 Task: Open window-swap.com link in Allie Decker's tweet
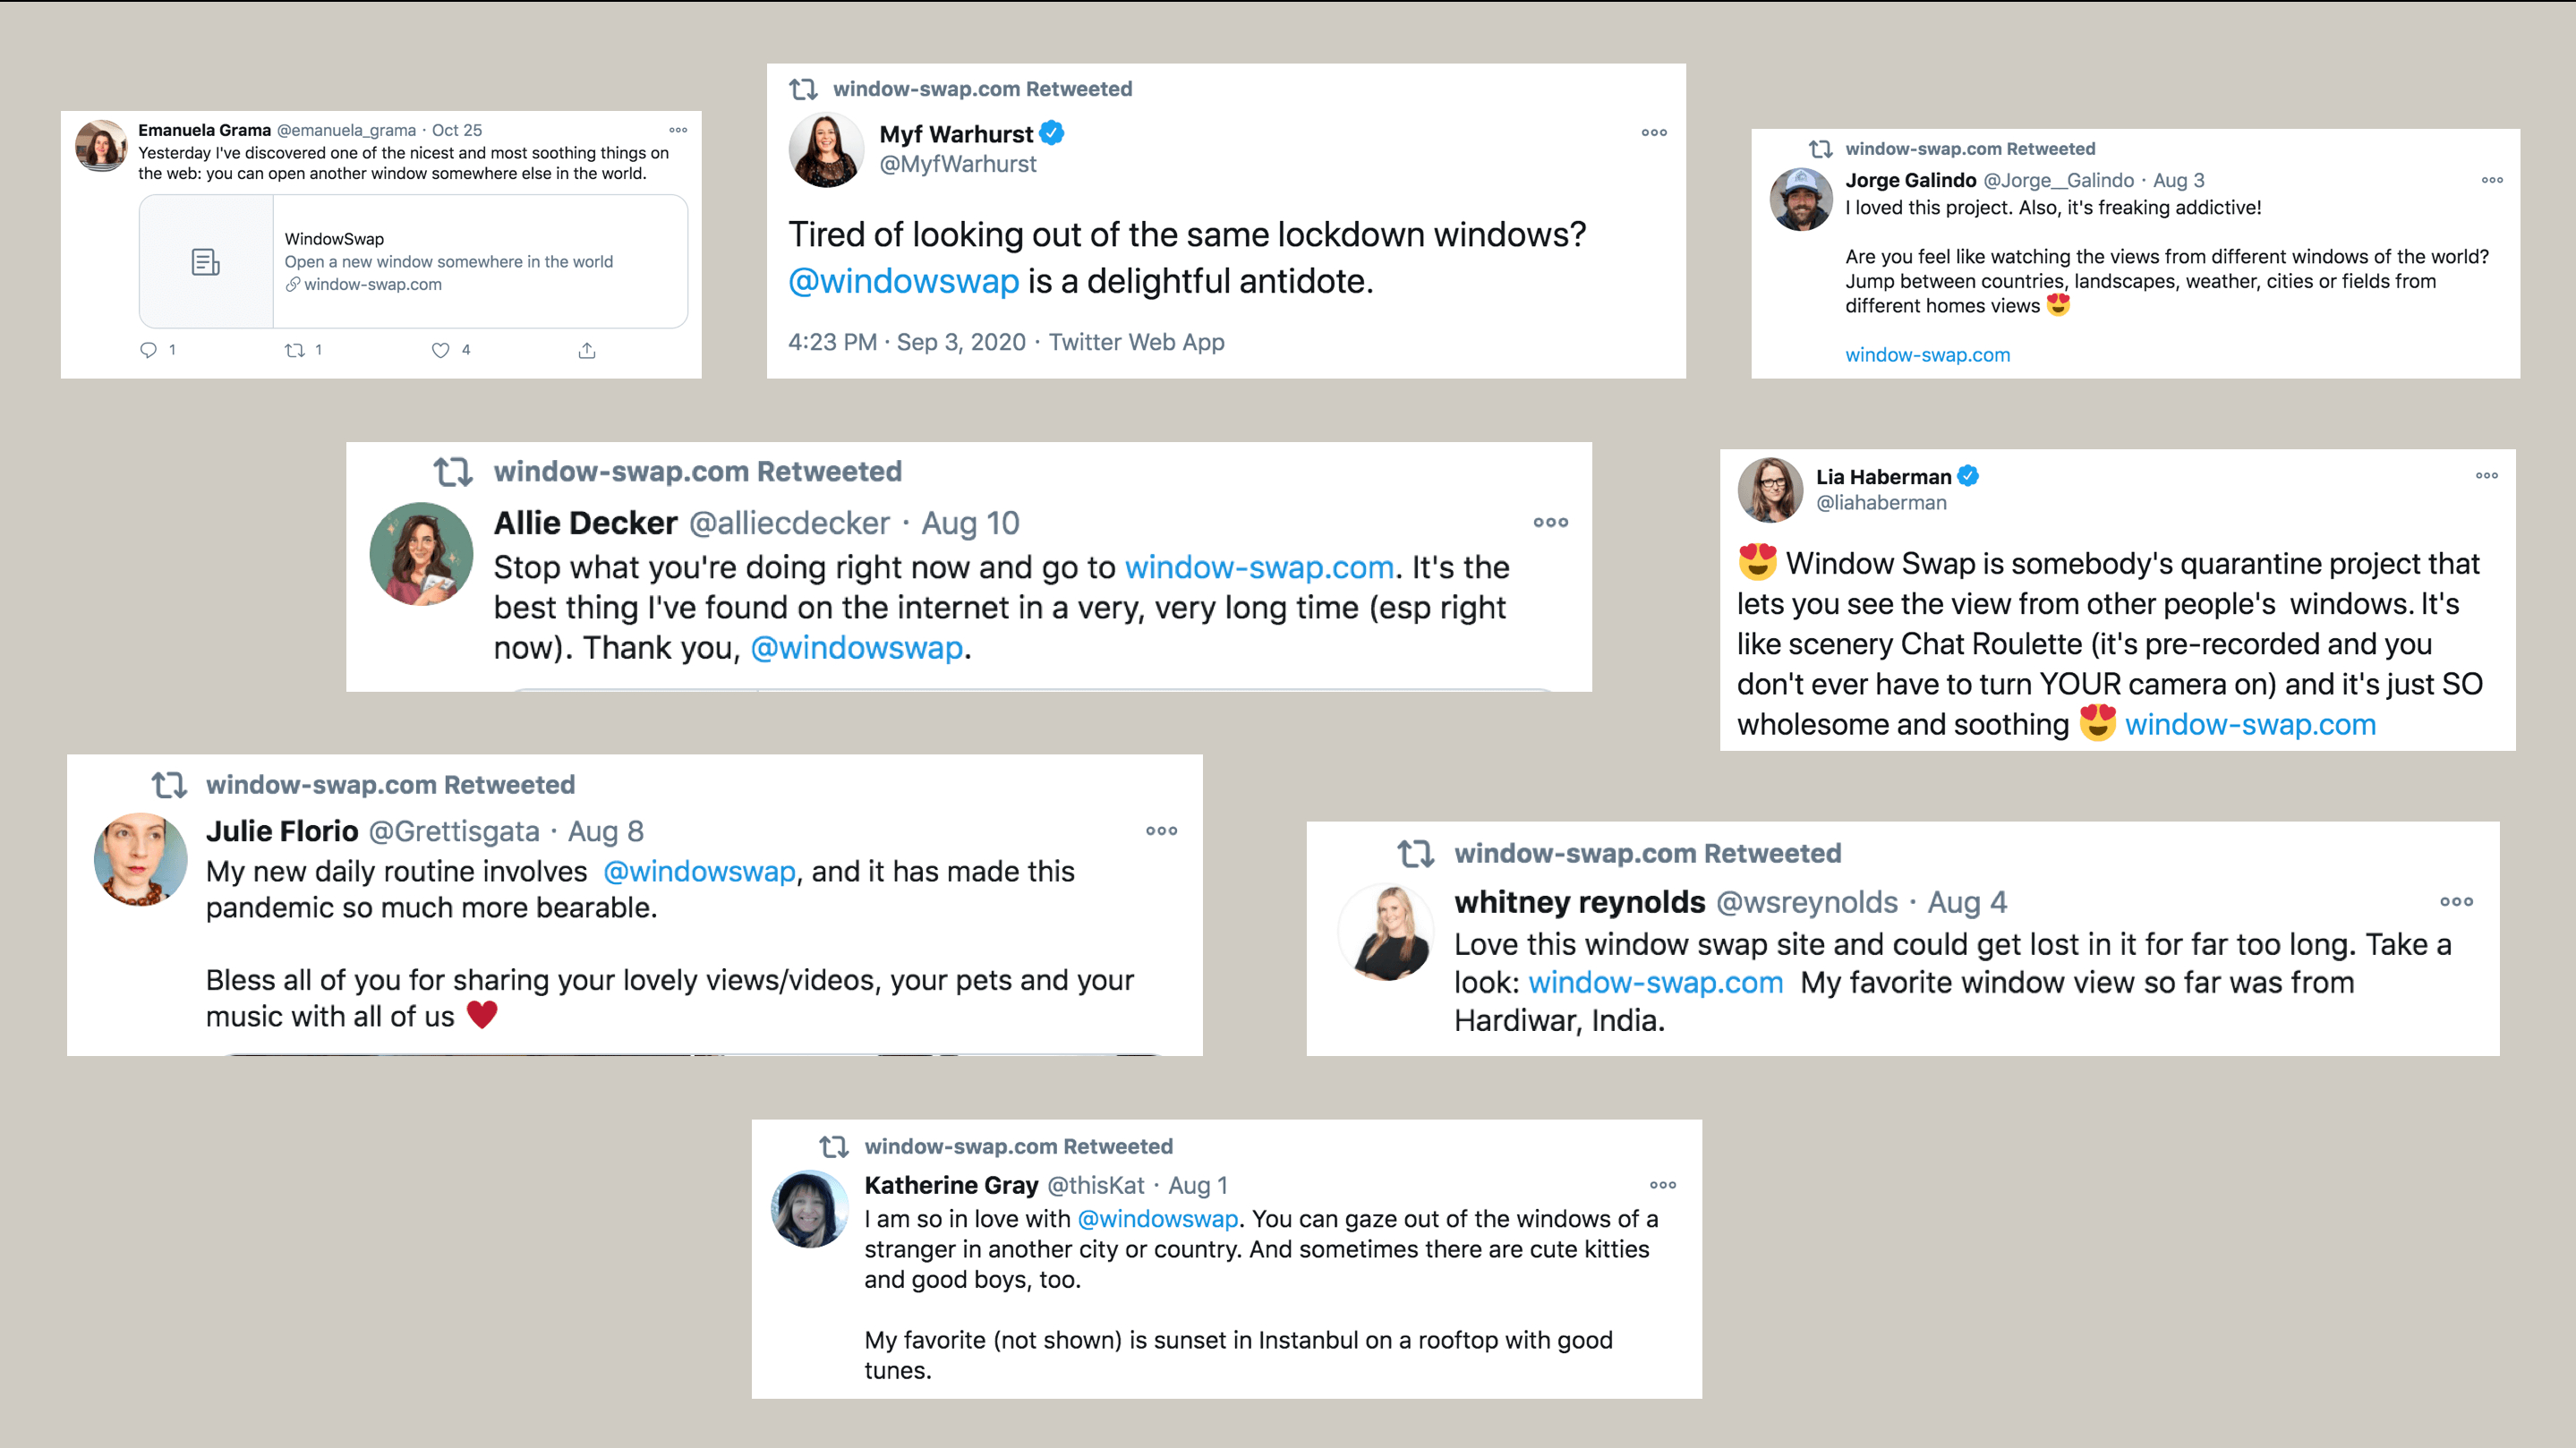1259,567
